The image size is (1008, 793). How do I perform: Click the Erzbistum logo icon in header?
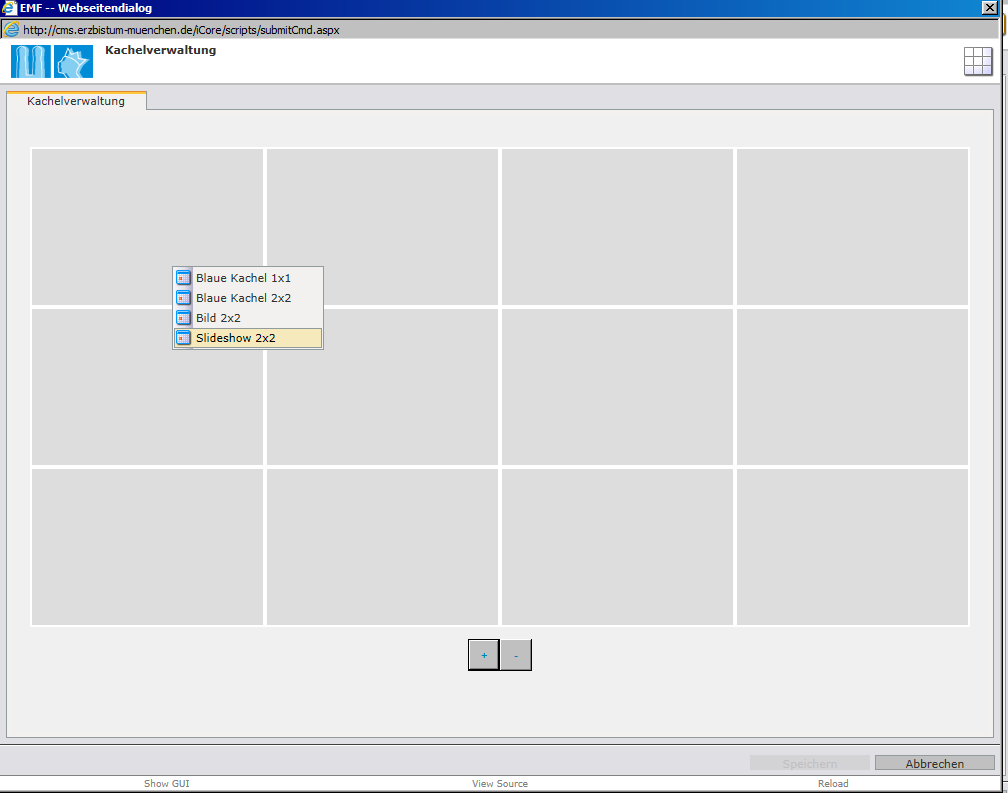click(x=52, y=61)
